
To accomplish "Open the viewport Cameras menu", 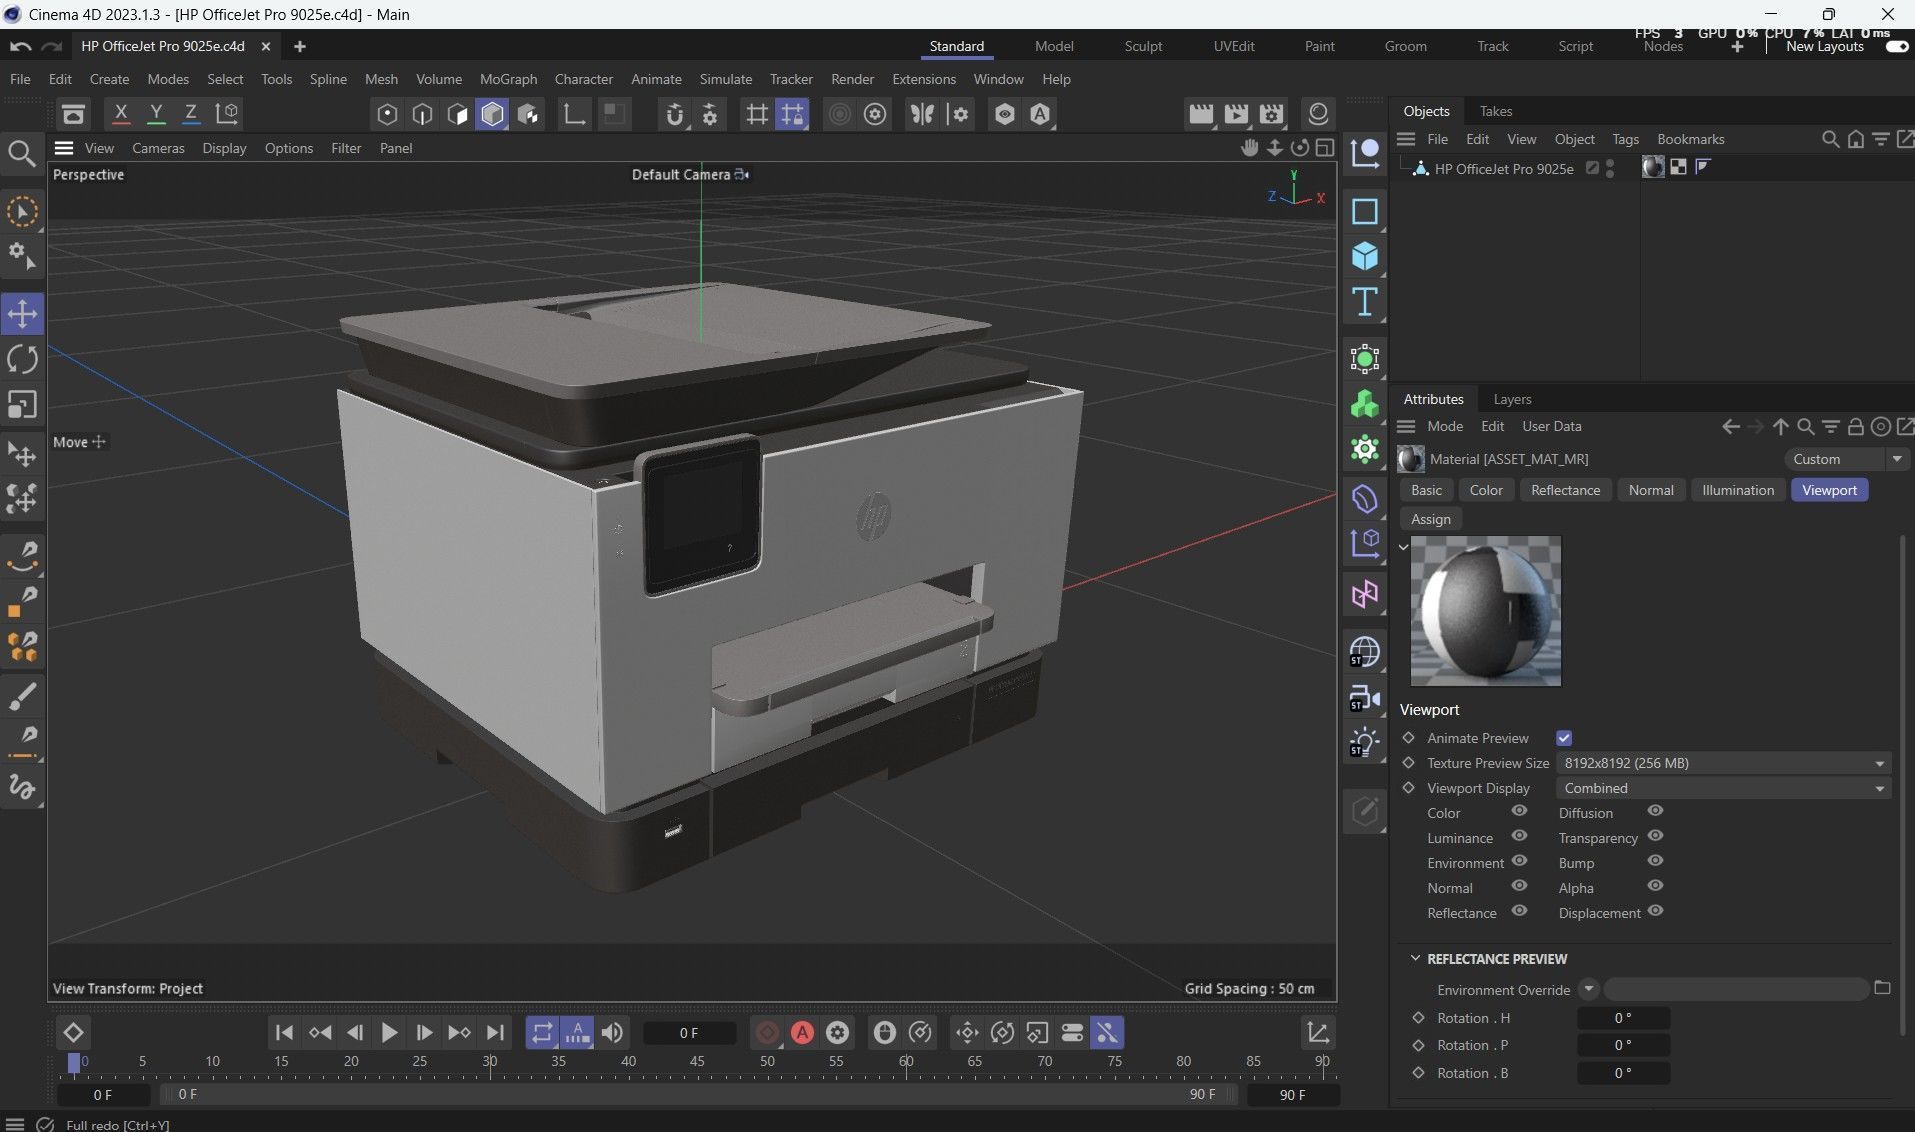I will tap(158, 148).
